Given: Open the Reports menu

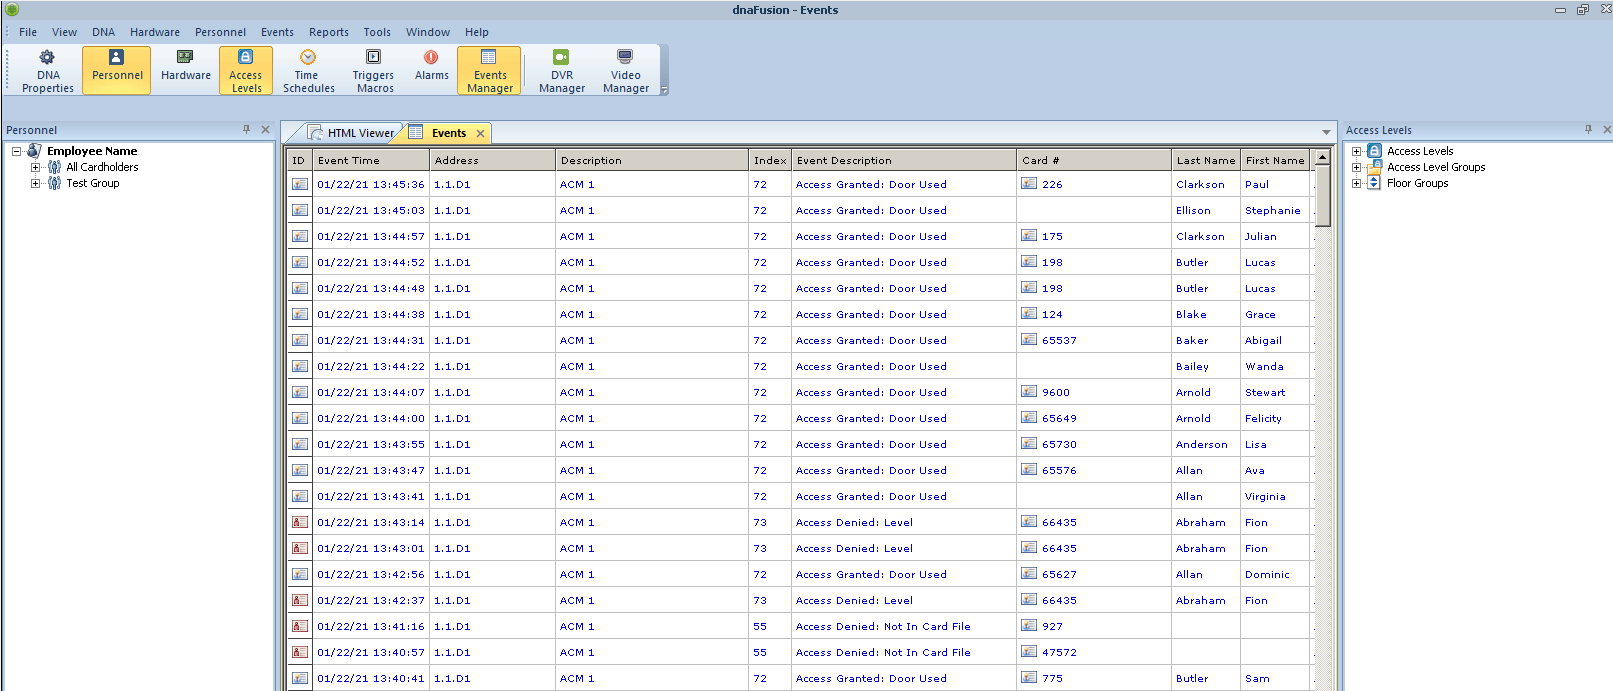Looking at the screenshot, I should point(328,32).
